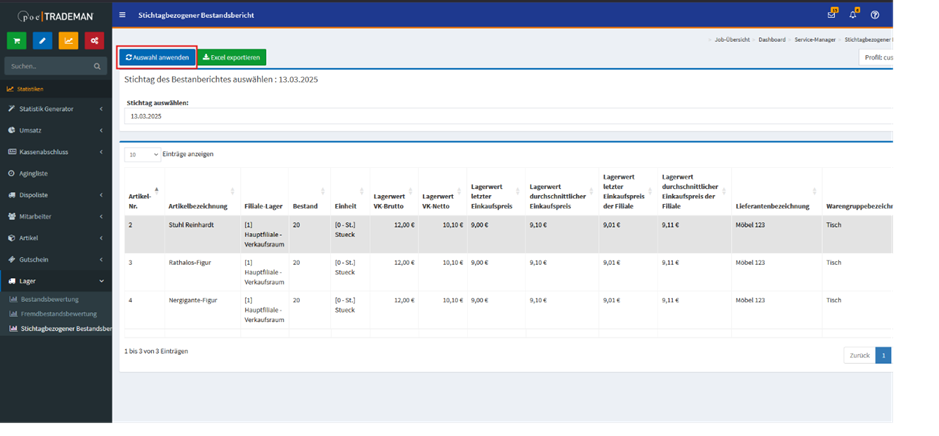This screenshot has width=939, height=436.
Task: Sort by Lagerwert VK-Netto column
Action: coord(442,191)
